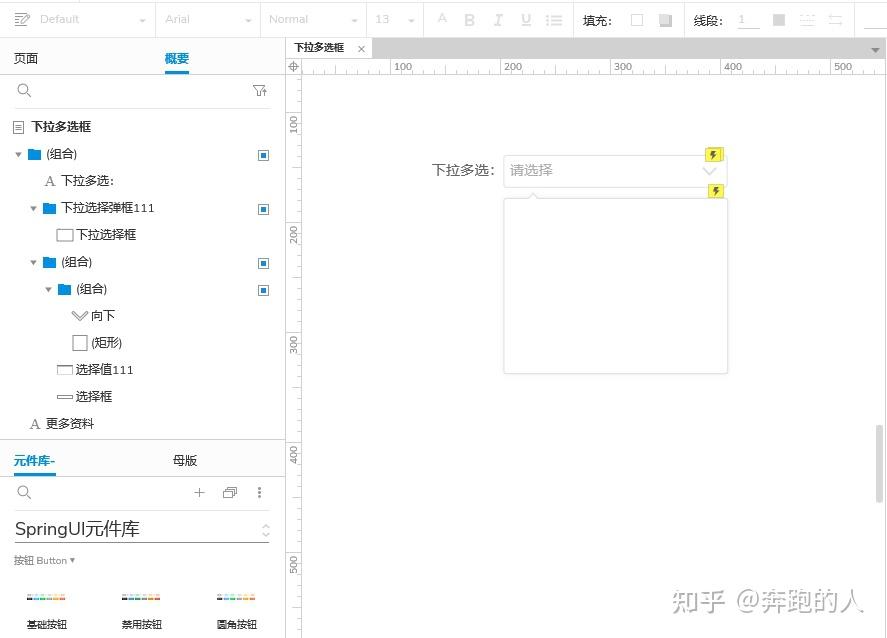Toggle bold formatting
887x638 pixels.
(x=470, y=20)
